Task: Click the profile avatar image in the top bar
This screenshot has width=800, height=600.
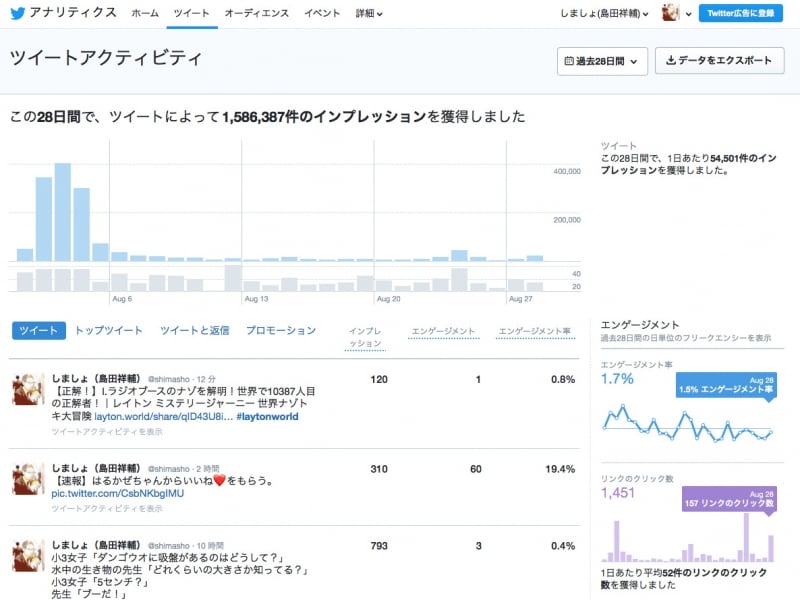Action: pos(671,14)
